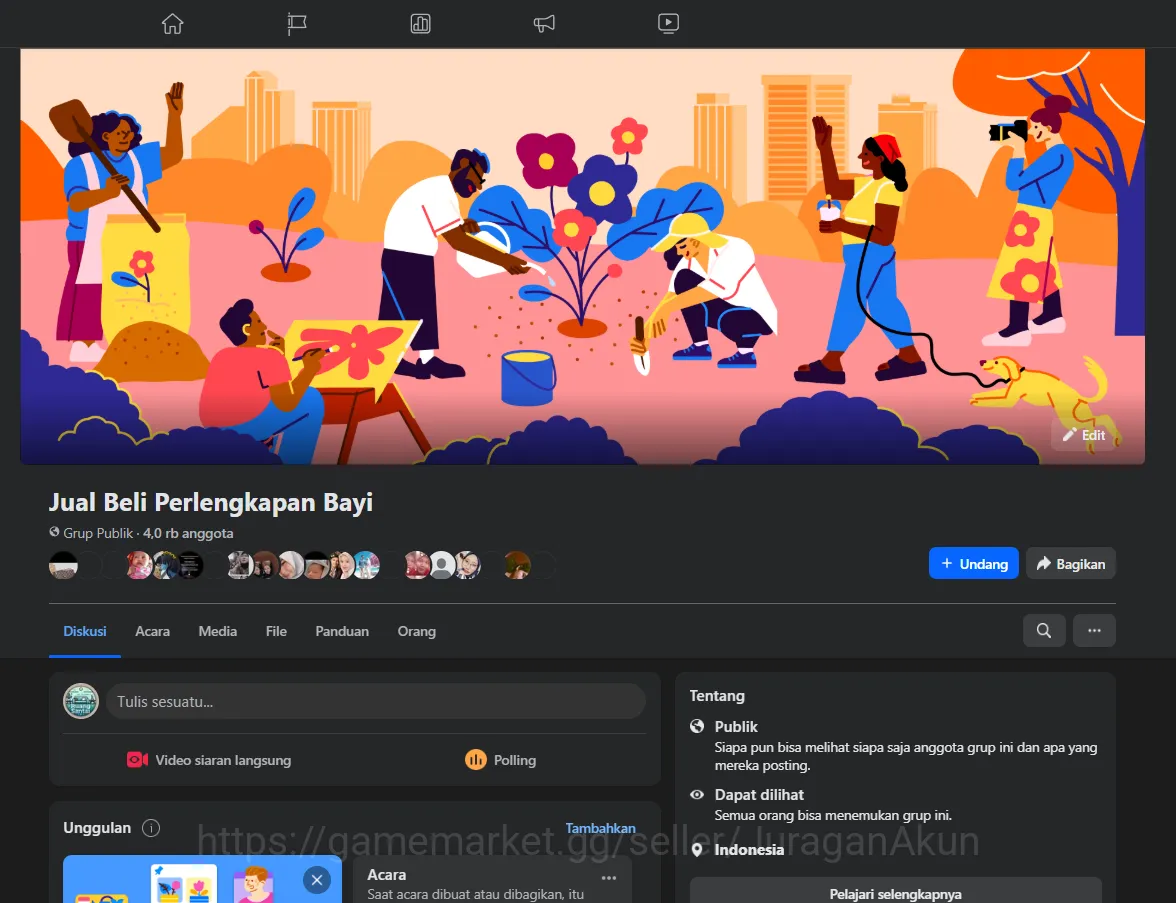This screenshot has height=903, width=1176.
Task: Open the Media tab
Action: click(218, 632)
